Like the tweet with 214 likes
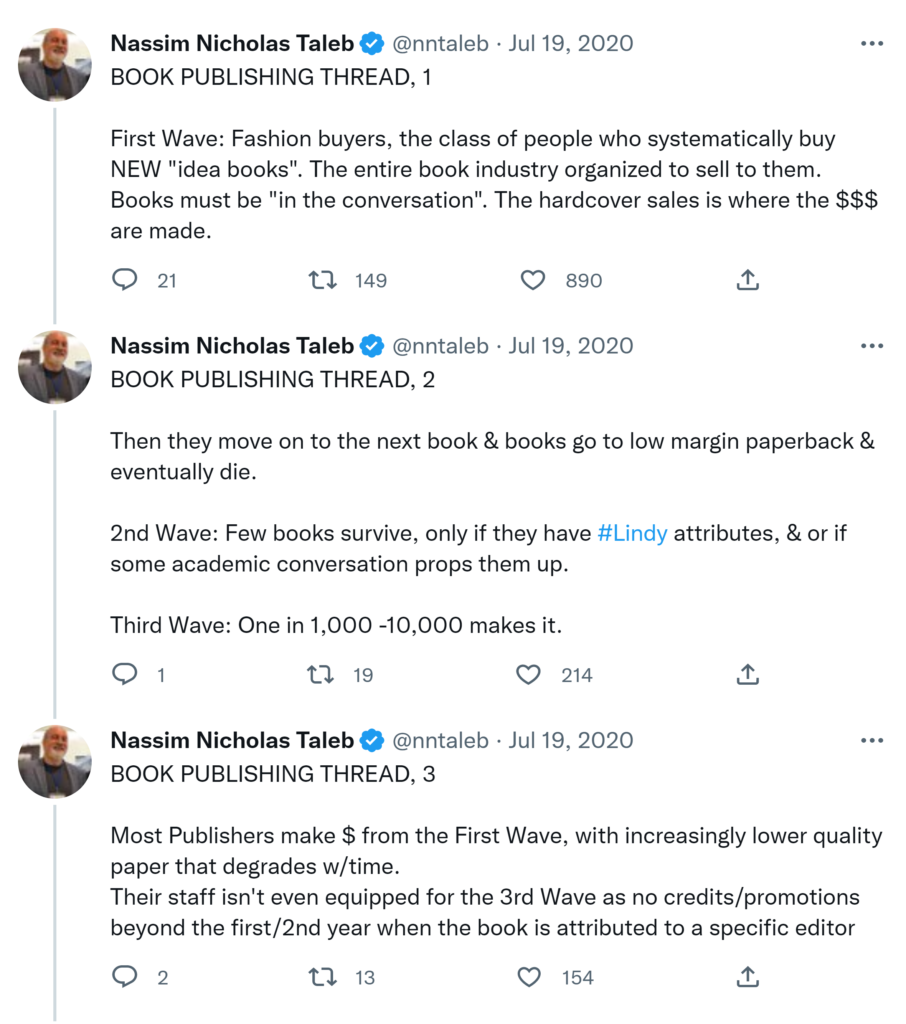The width and height of the screenshot is (906, 1024). pyautogui.click(x=528, y=675)
